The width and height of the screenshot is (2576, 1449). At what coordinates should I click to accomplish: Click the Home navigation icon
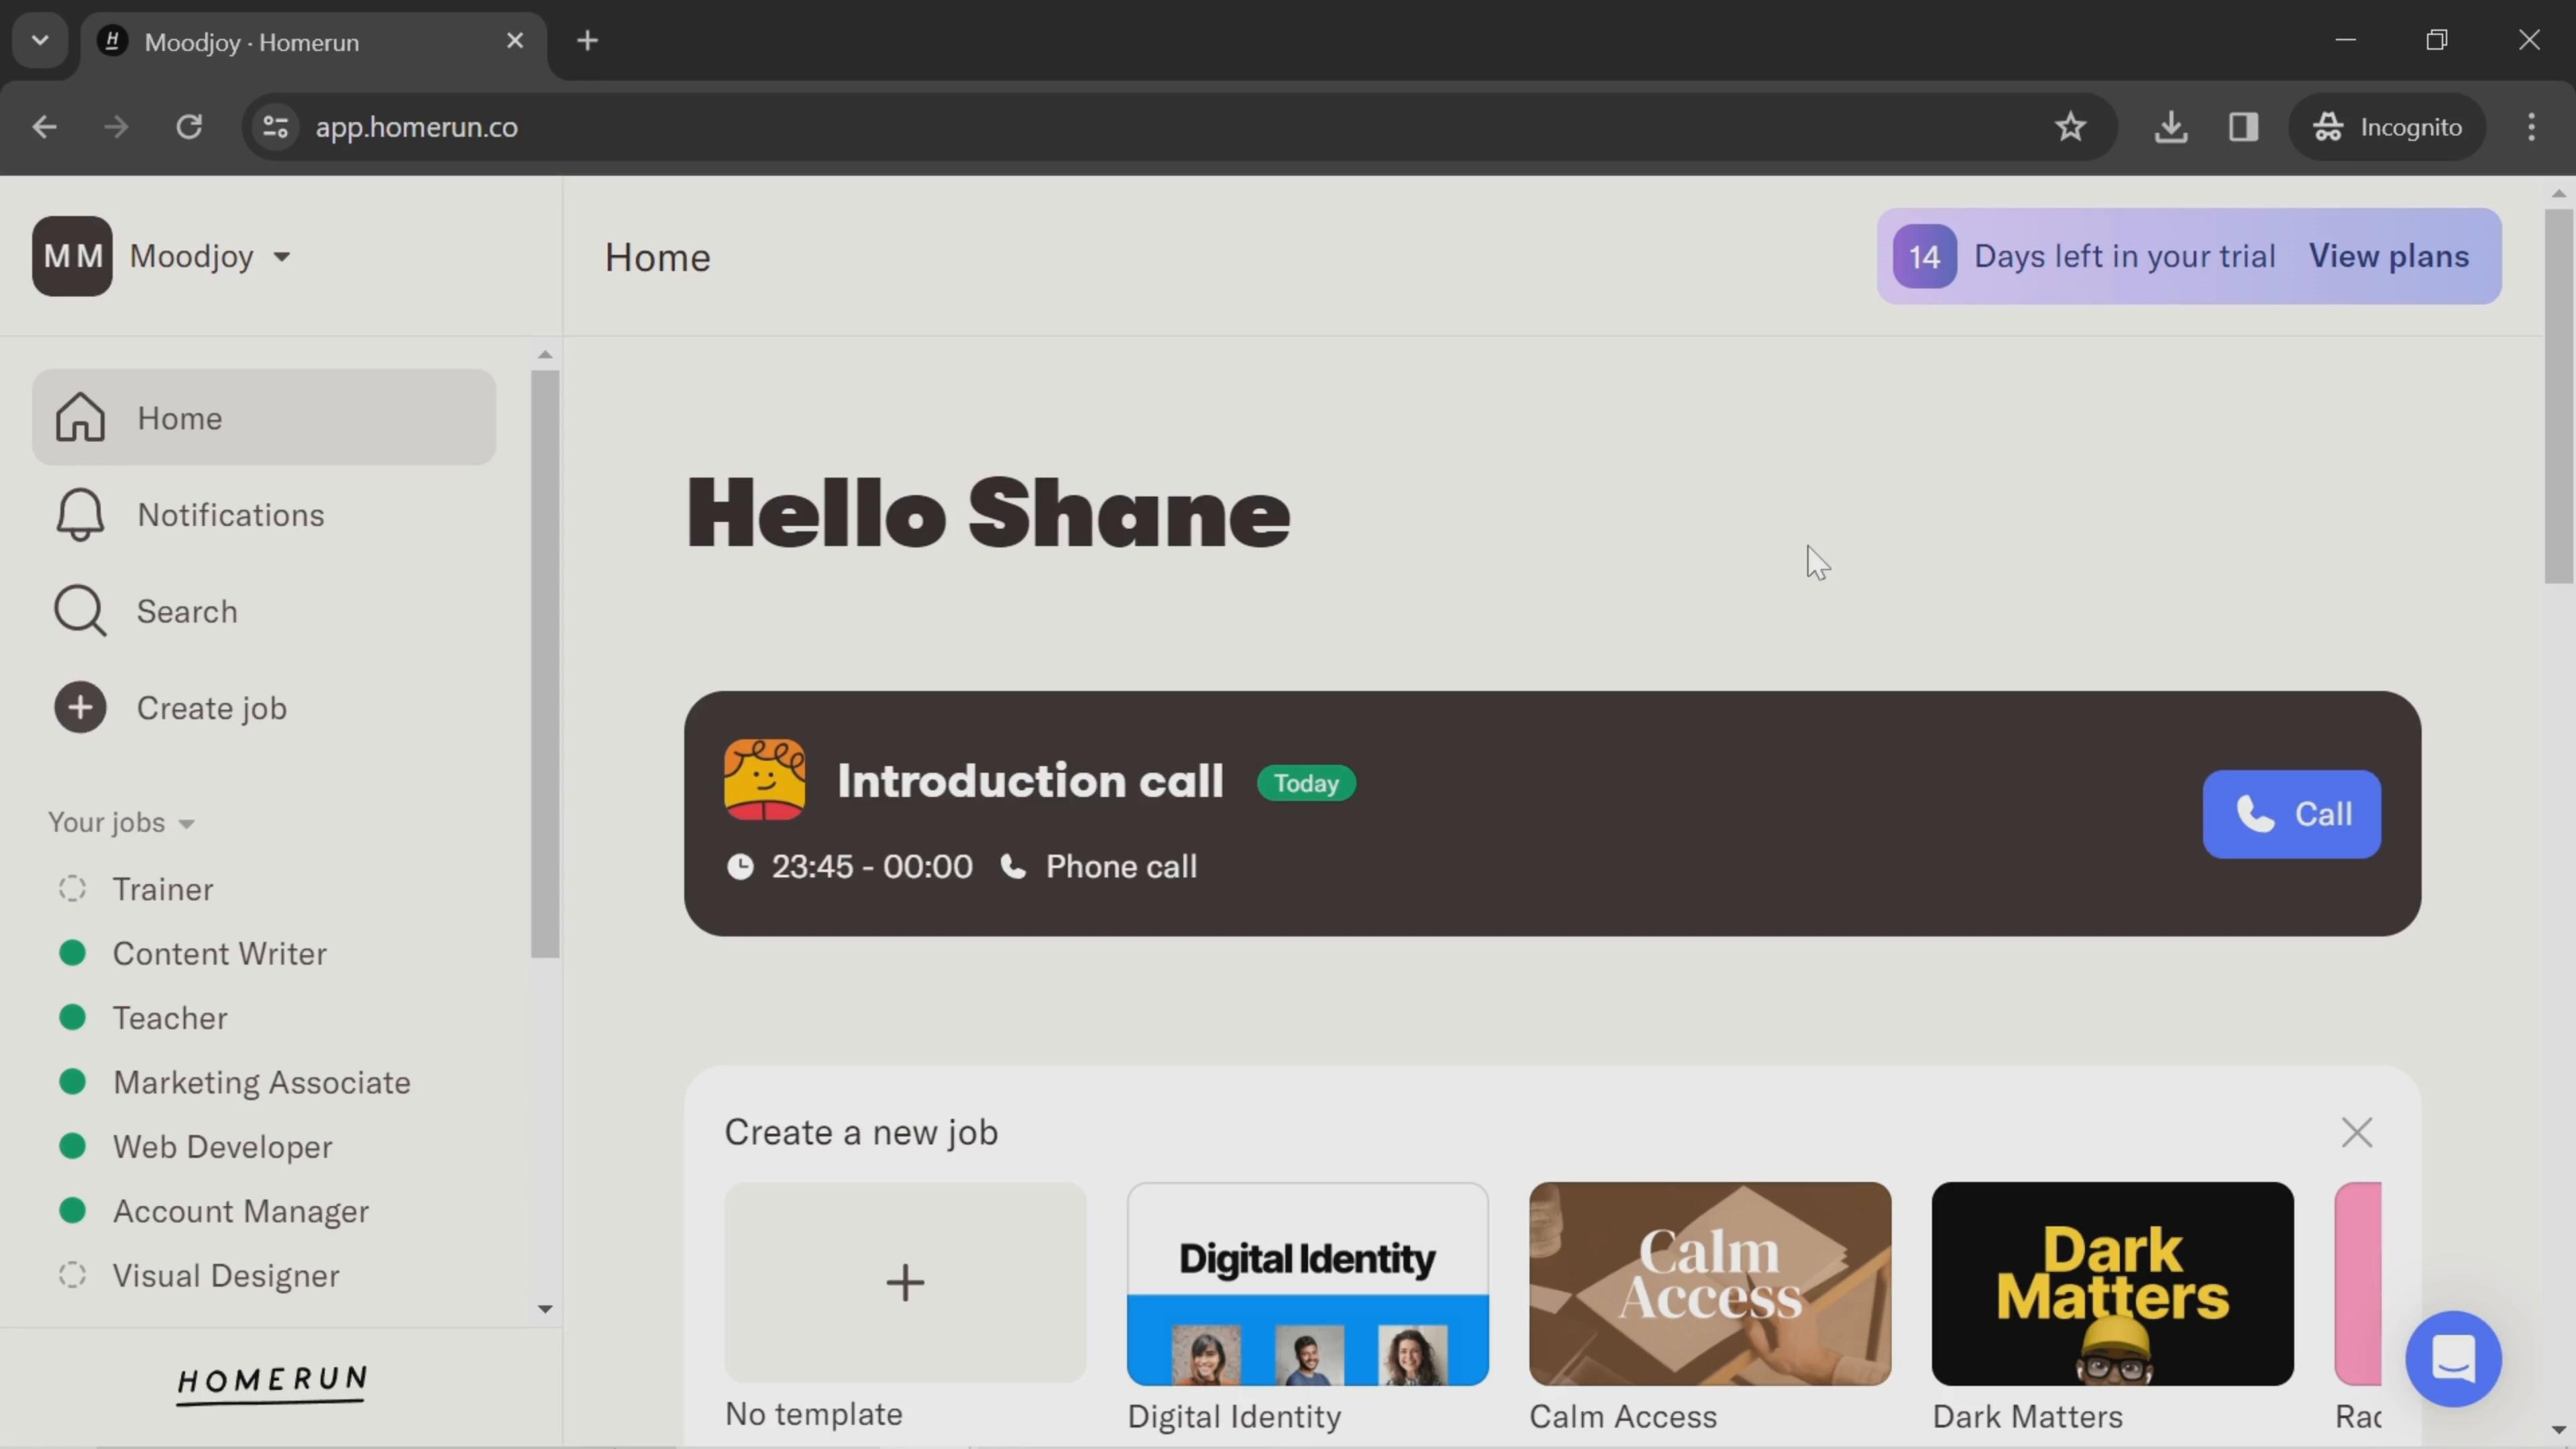[x=78, y=416]
